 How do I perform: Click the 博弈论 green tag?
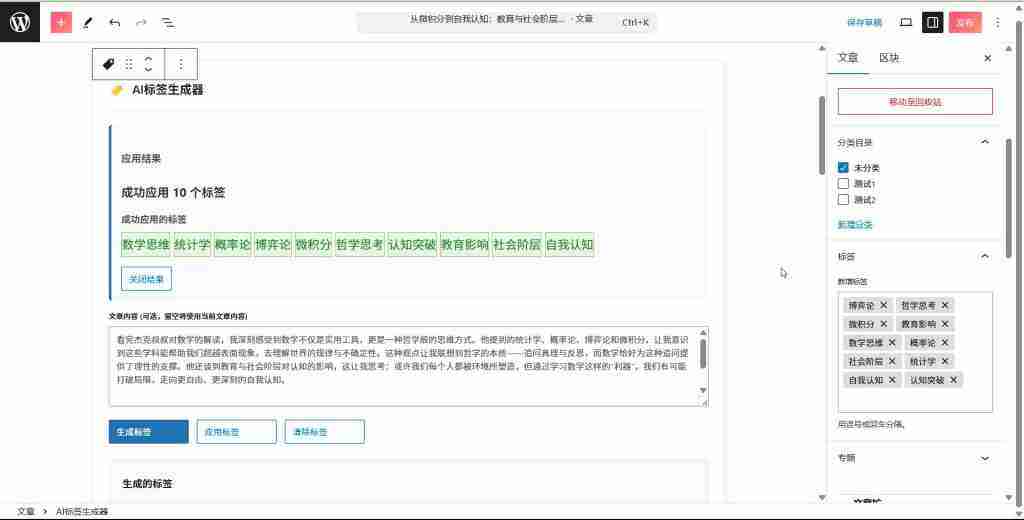point(273,245)
